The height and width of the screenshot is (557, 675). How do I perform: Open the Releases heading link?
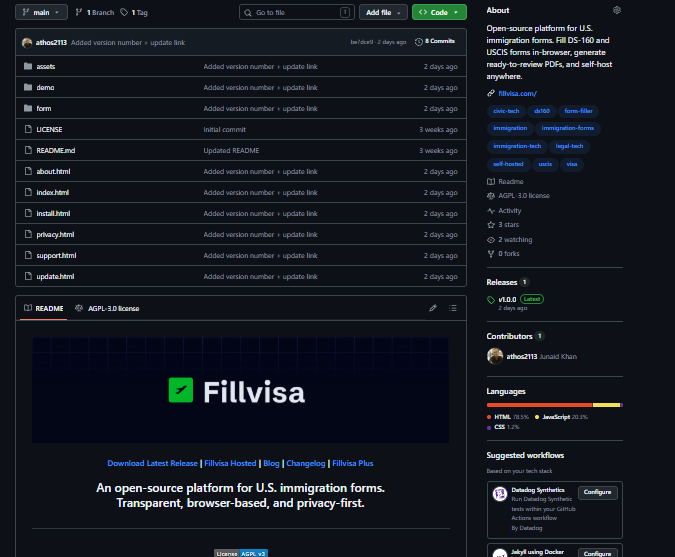502,282
